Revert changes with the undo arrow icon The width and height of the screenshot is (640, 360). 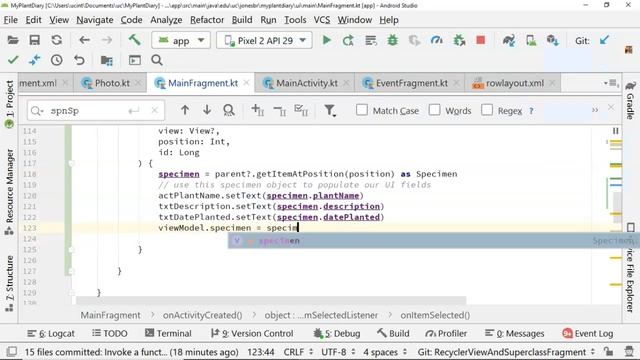click(x=79, y=60)
